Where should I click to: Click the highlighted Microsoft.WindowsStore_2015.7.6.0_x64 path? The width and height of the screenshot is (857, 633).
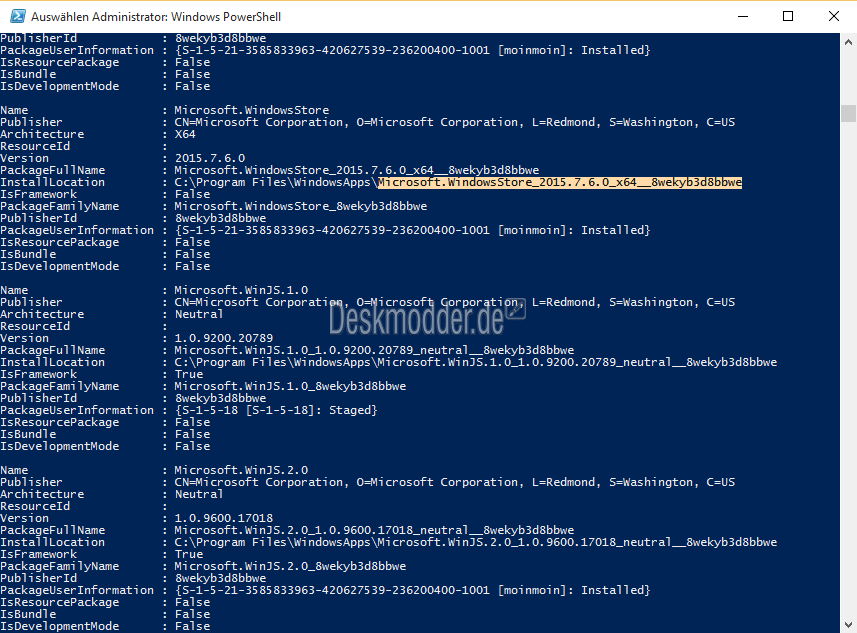tap(560, 182)
